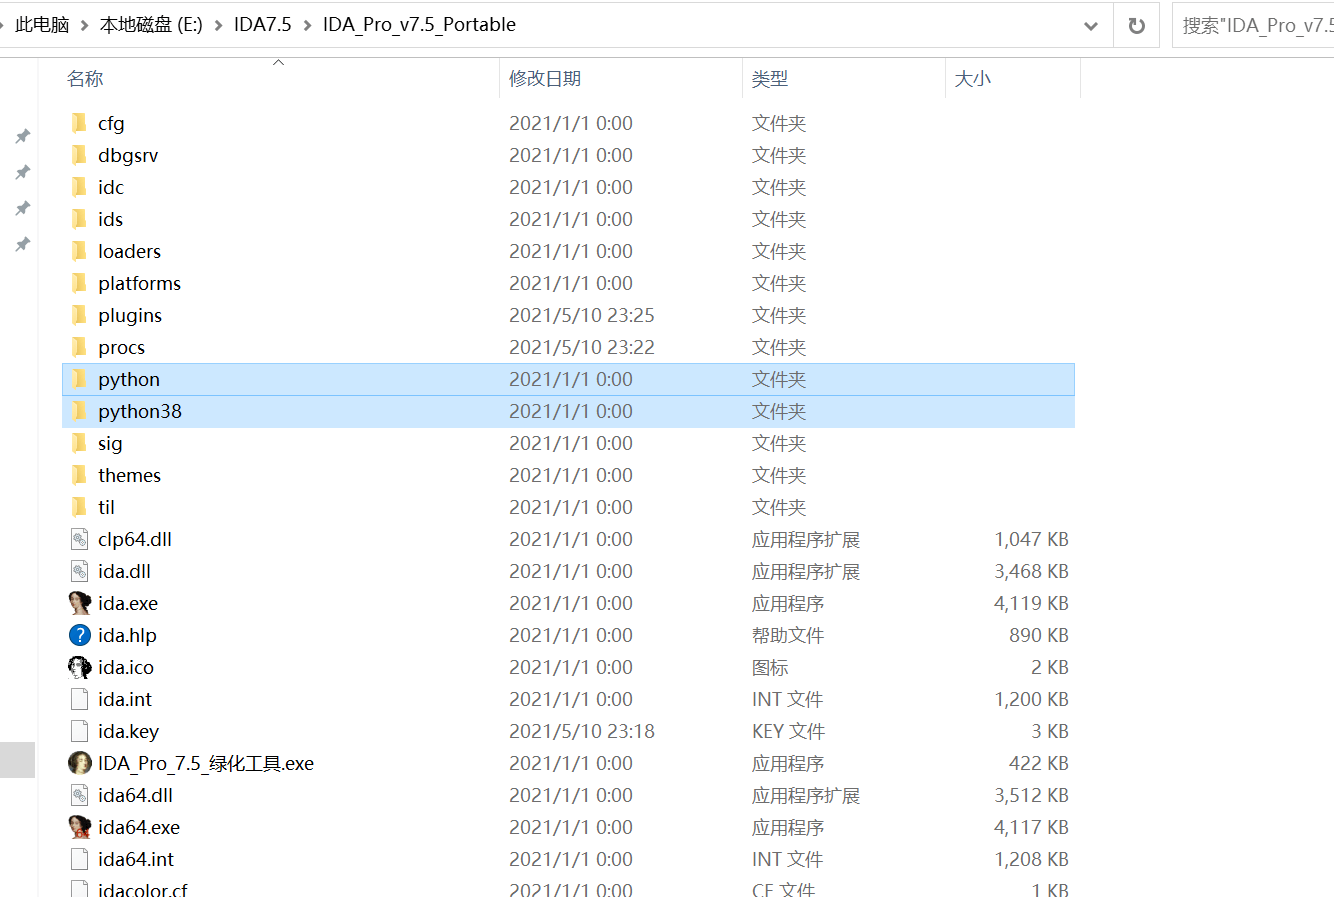
Task: Select the ida64.int file icon
Action: 80,859
